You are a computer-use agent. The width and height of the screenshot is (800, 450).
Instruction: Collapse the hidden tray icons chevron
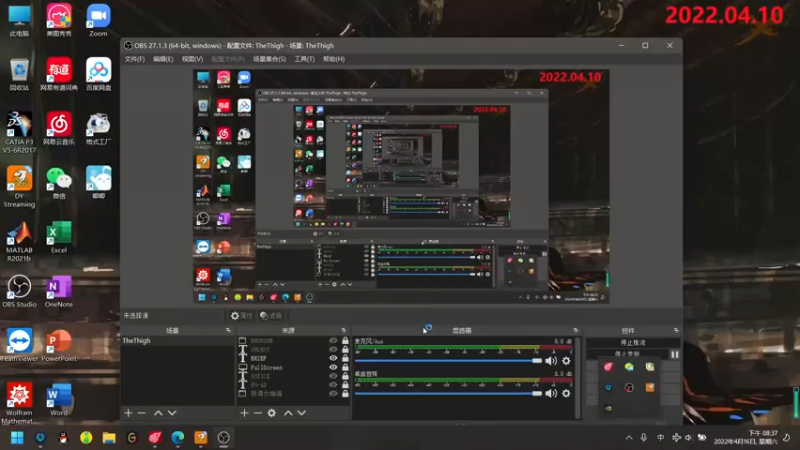629,438
